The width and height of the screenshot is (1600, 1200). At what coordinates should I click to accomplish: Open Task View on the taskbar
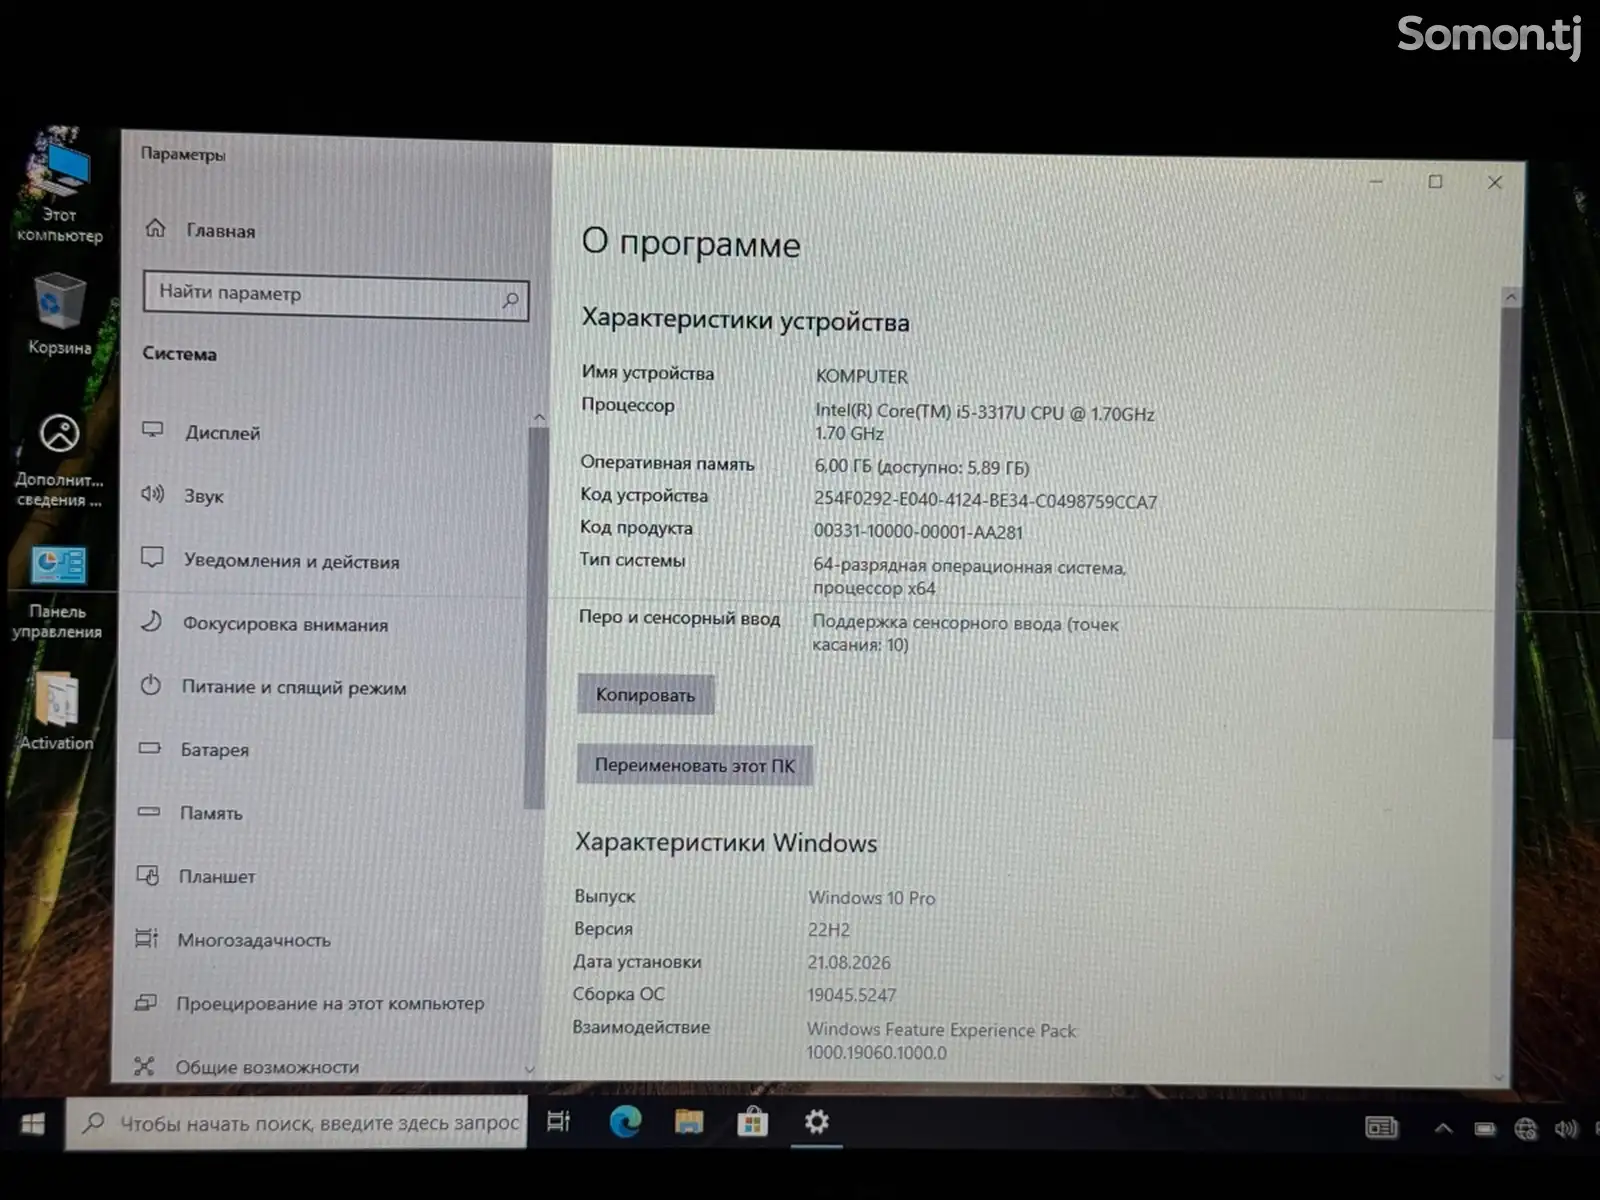[x=558, y=1122]
